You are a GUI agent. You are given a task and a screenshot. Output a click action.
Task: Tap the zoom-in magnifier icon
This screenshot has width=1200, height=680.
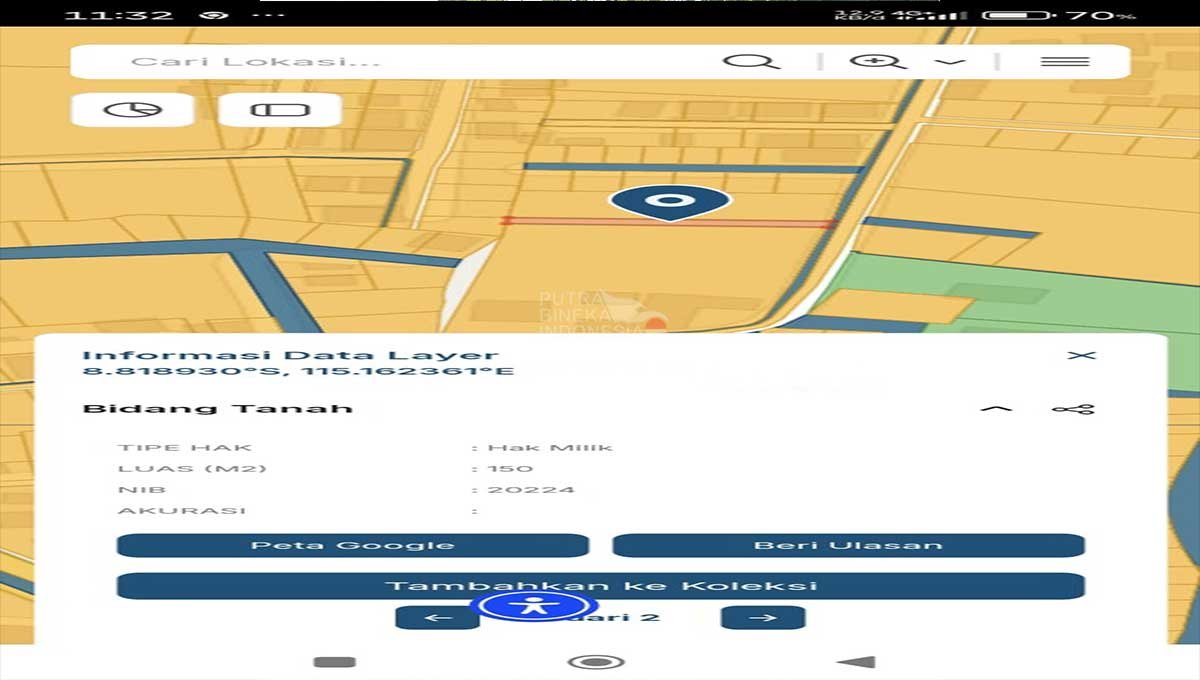(878, 62)
